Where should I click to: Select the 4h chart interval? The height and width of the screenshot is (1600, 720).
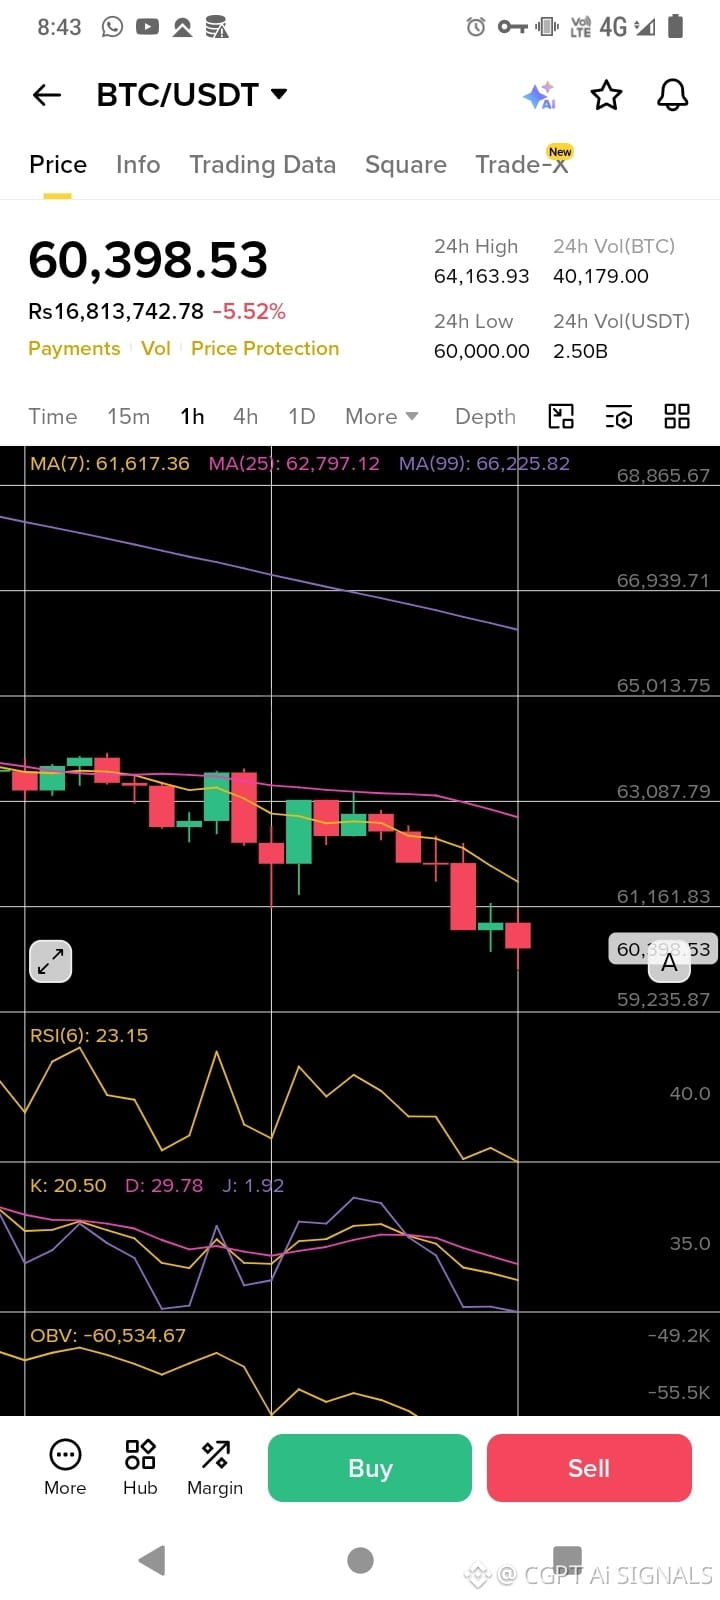[245, 416]
